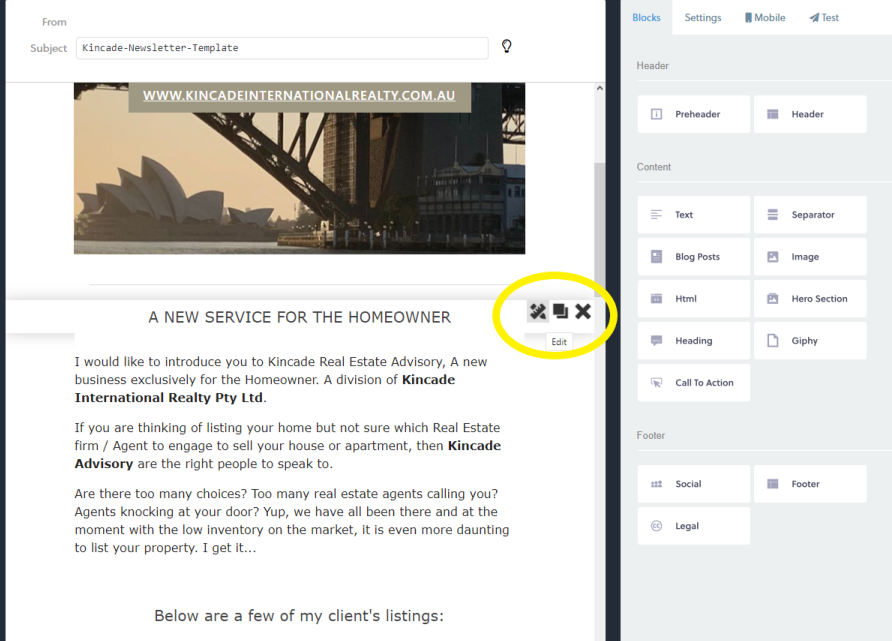
Task: Select the Blog Posts block label
Action: (x=697, y=257)
